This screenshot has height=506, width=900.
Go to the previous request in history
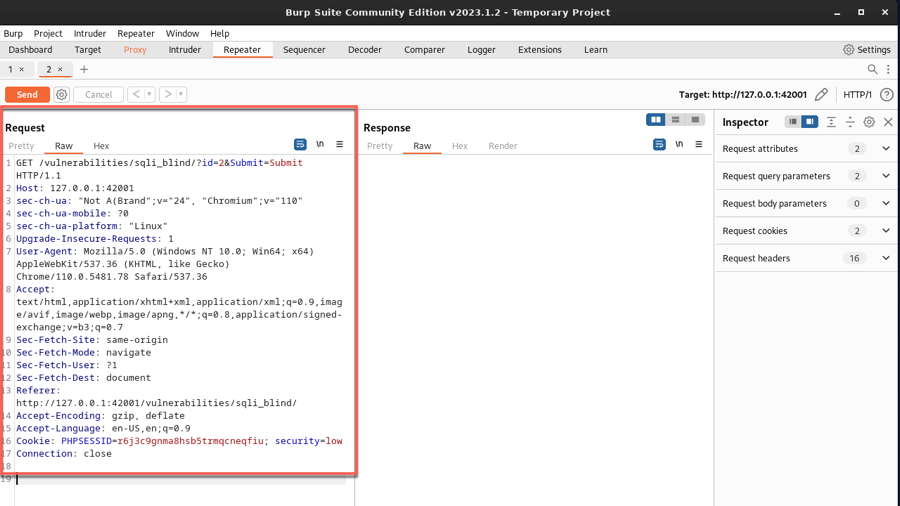pos(136,94)
